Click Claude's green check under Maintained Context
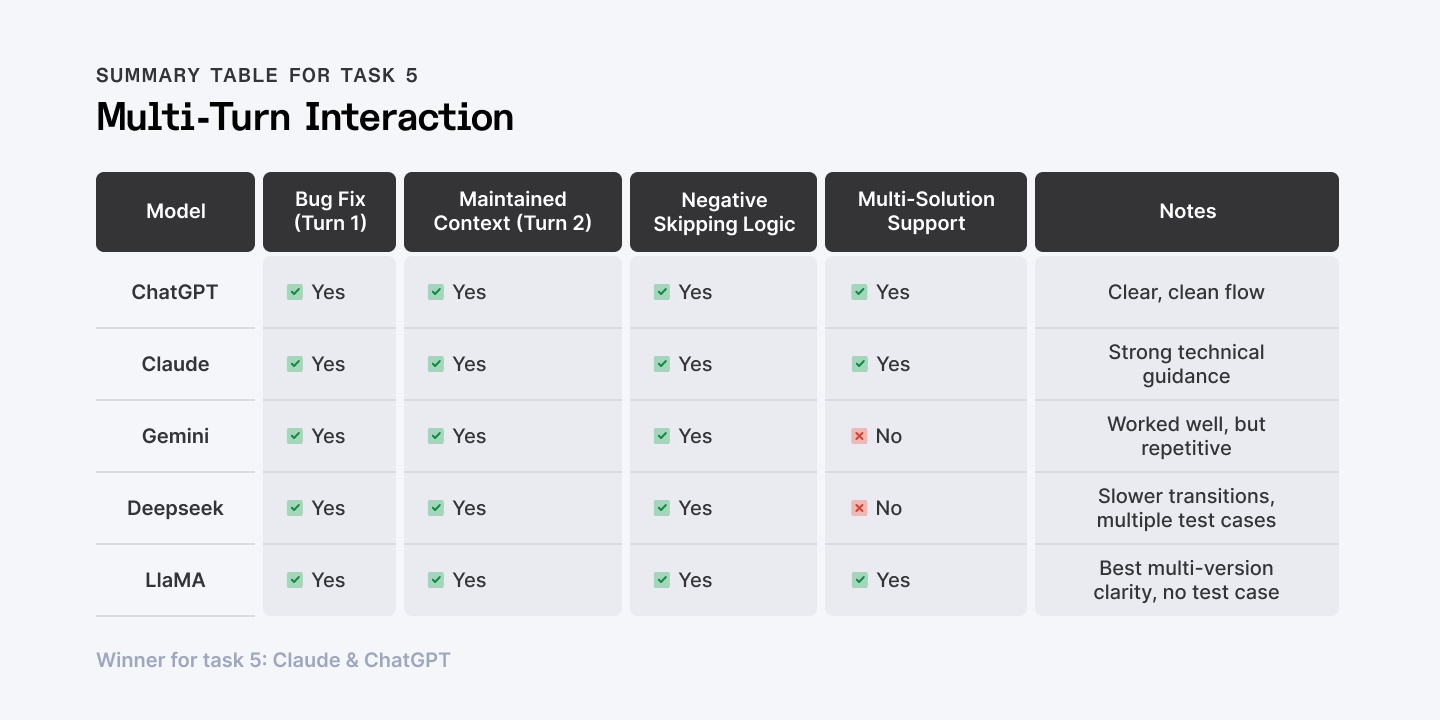The width and height of the screenshot is (1440, 720). click(436, 364)
